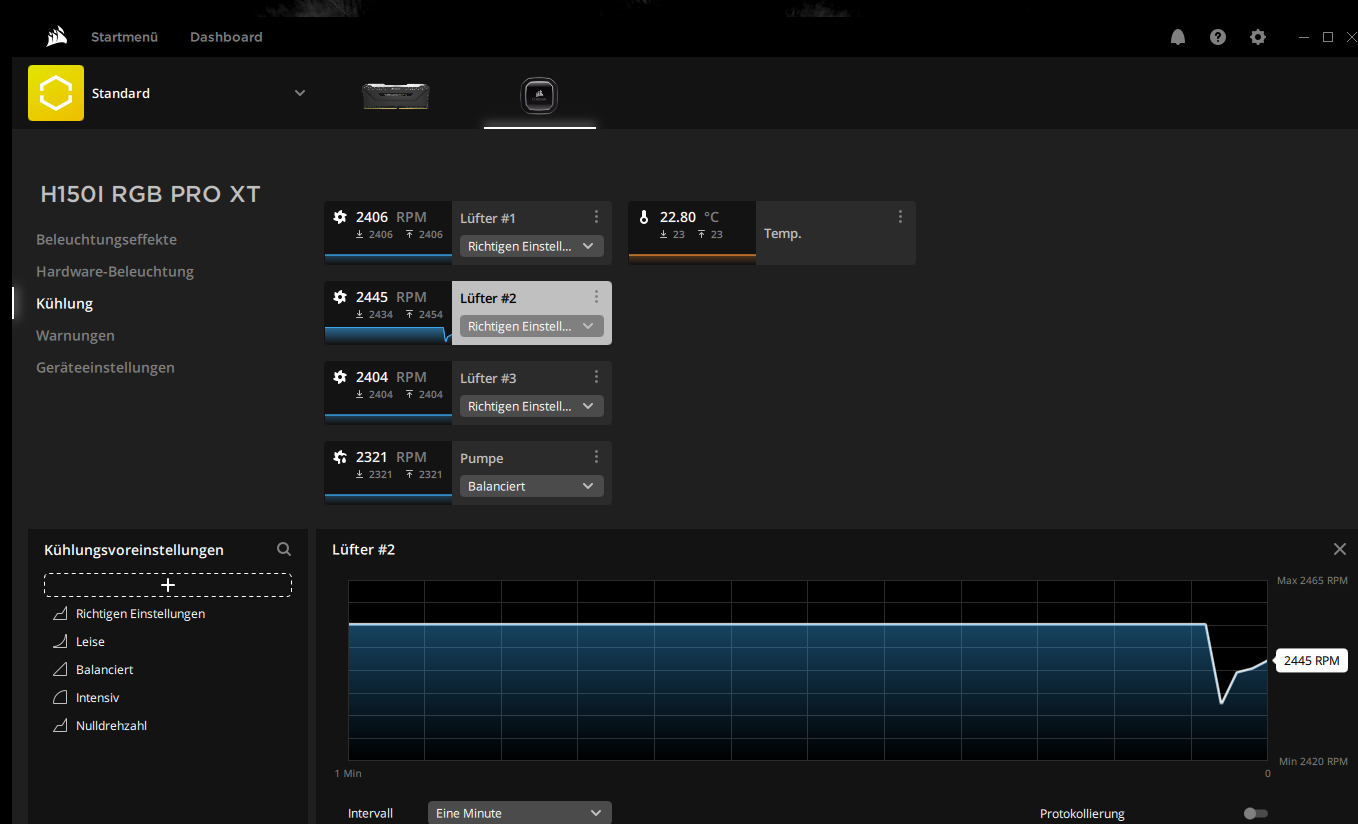Expand the Standard profile dropdown
This screenshot has width=1358, height=824.
click(x=300, y=93)
